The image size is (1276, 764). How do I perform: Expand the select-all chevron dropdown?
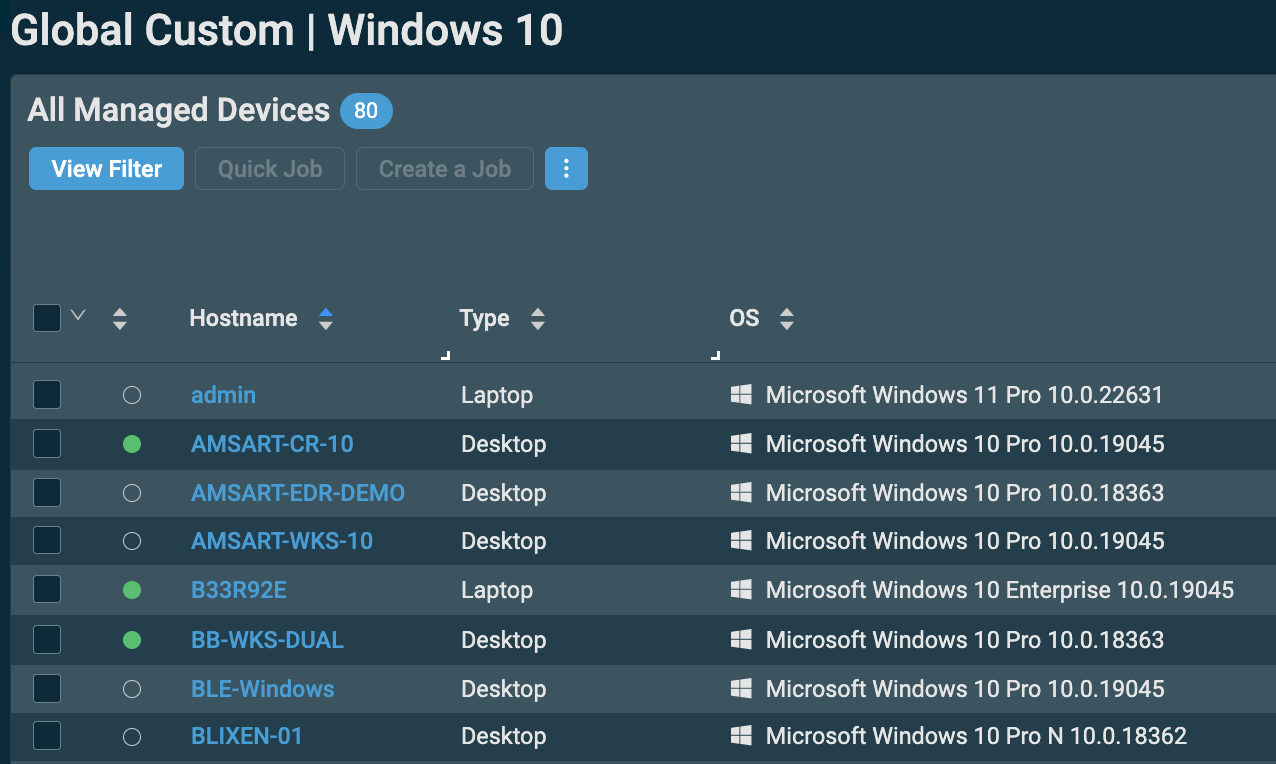(78, 316)
